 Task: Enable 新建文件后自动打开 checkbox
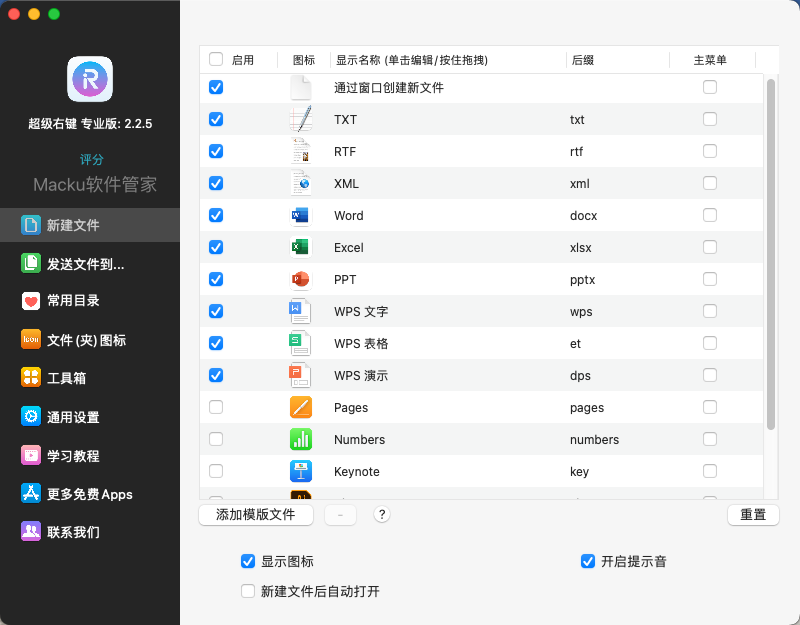[x=248, y=591]
